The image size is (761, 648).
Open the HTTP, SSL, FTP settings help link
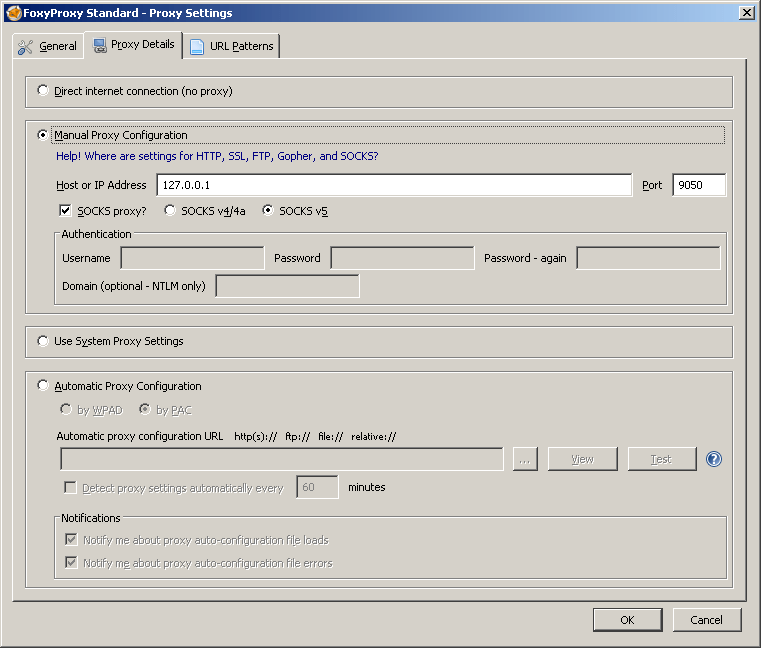217,156
